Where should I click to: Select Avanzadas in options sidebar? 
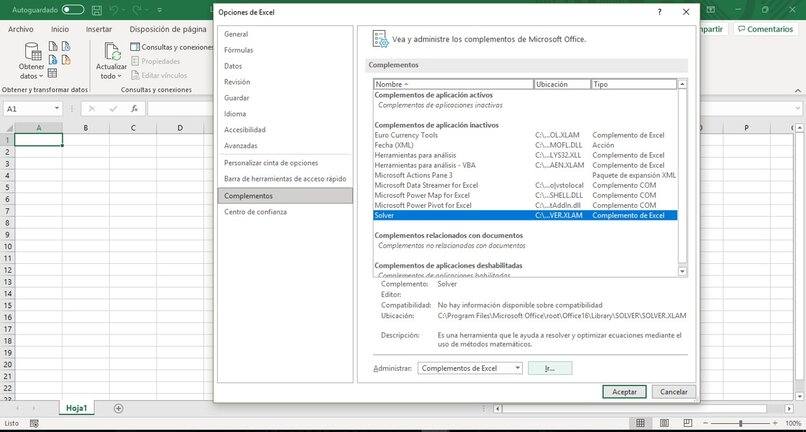pyautogui.click(x=285, y=146)
